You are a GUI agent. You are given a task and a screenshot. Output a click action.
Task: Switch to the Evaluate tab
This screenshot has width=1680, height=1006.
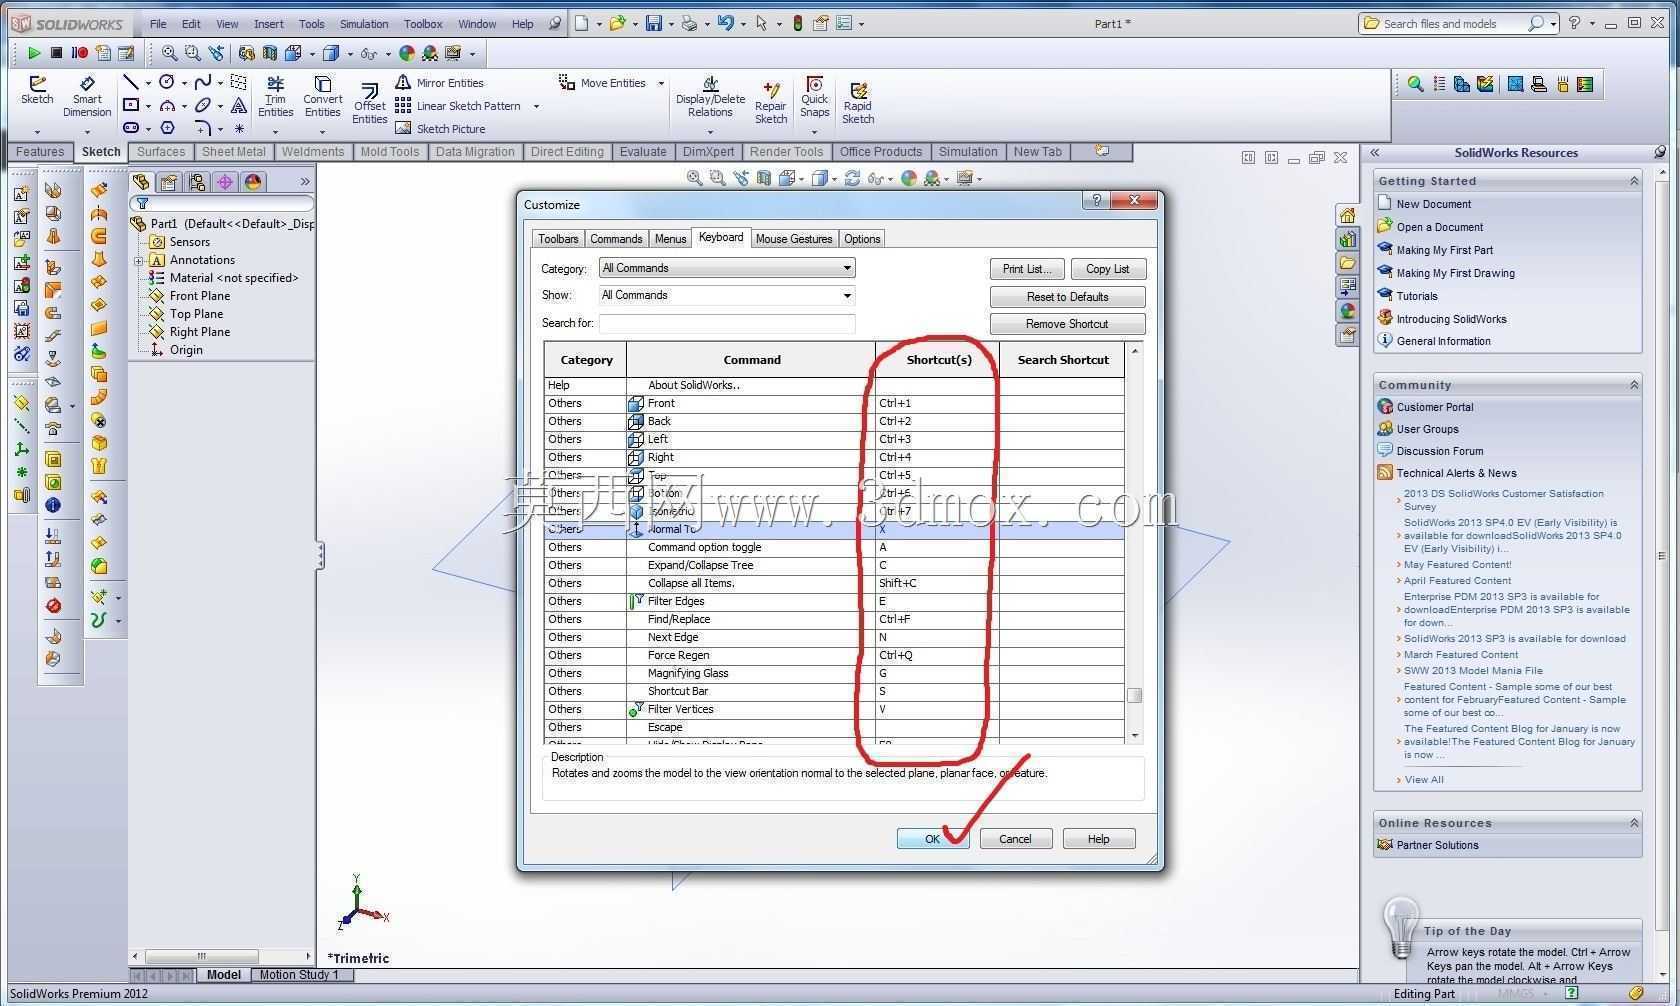(x=643, y=152)
